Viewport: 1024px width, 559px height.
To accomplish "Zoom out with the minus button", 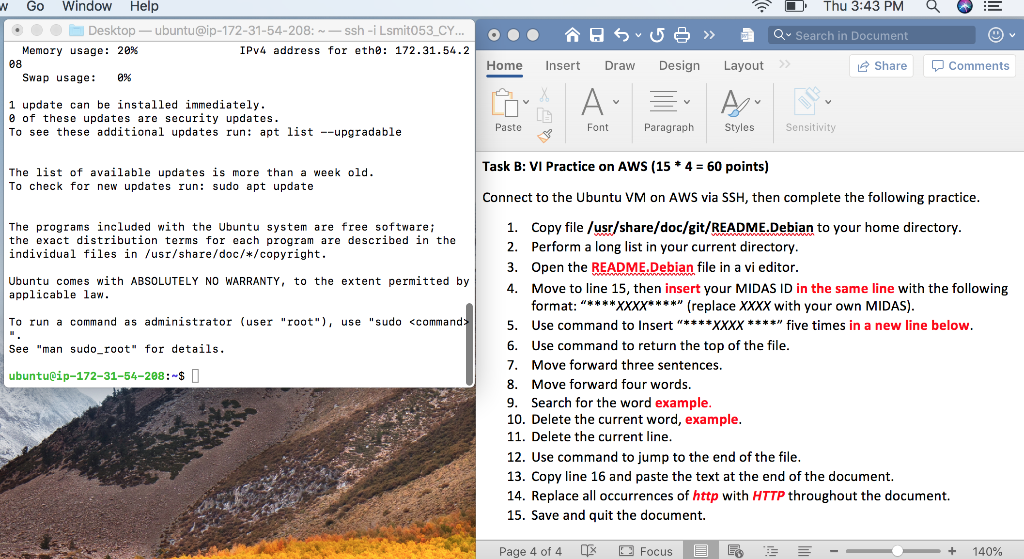I will point(834,551).
